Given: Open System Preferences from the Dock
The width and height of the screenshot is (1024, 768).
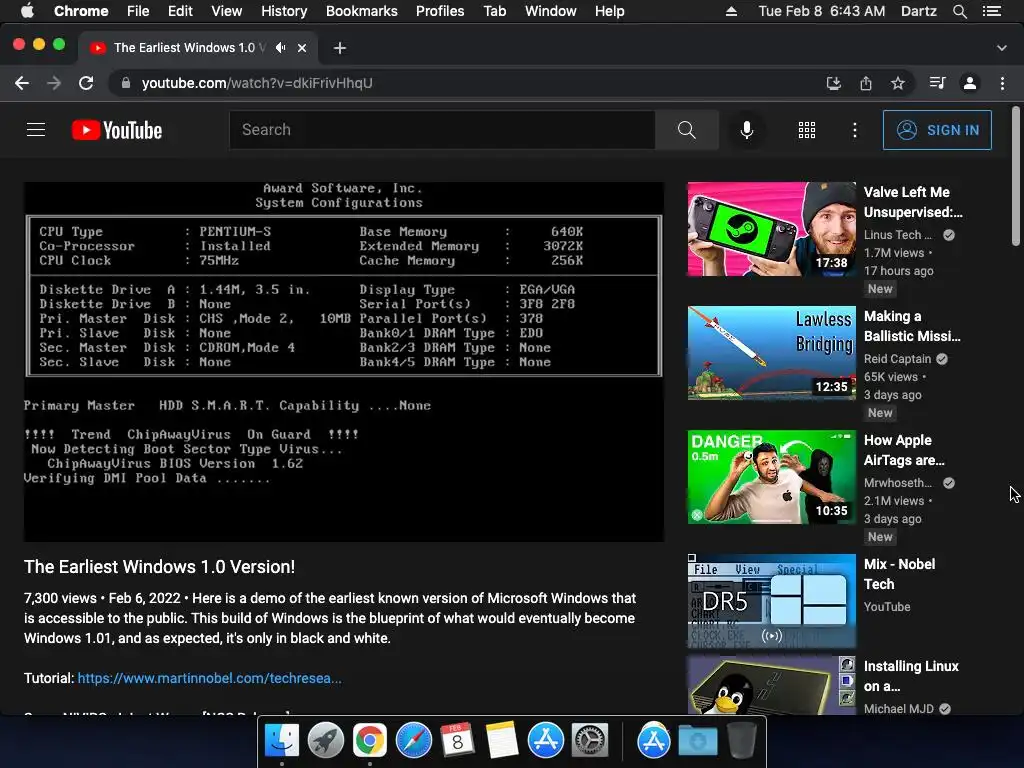Looking at the screenshot, I should point(590,741).
